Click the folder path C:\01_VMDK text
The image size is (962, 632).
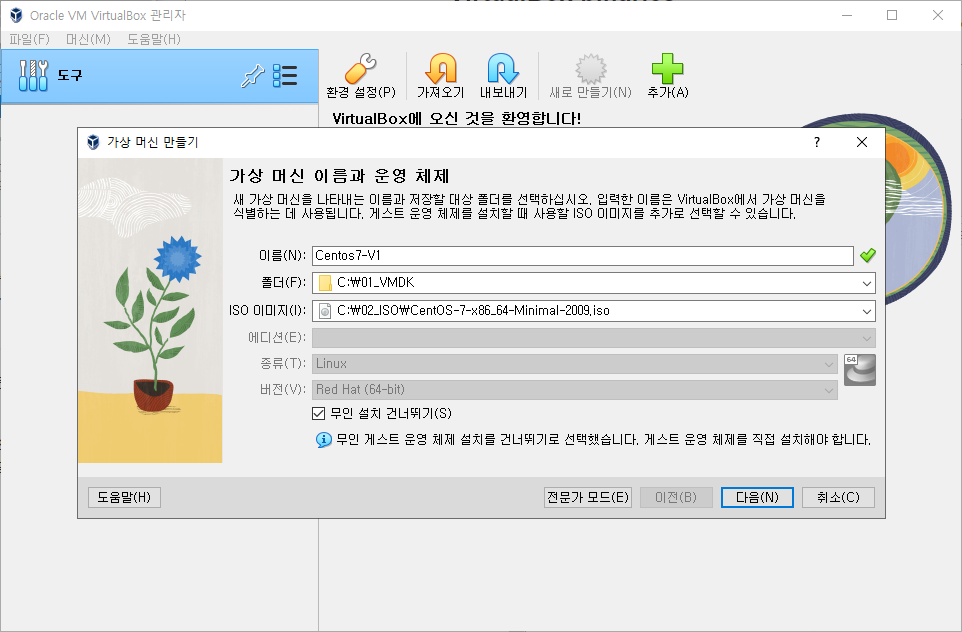[x=375, y=283]
